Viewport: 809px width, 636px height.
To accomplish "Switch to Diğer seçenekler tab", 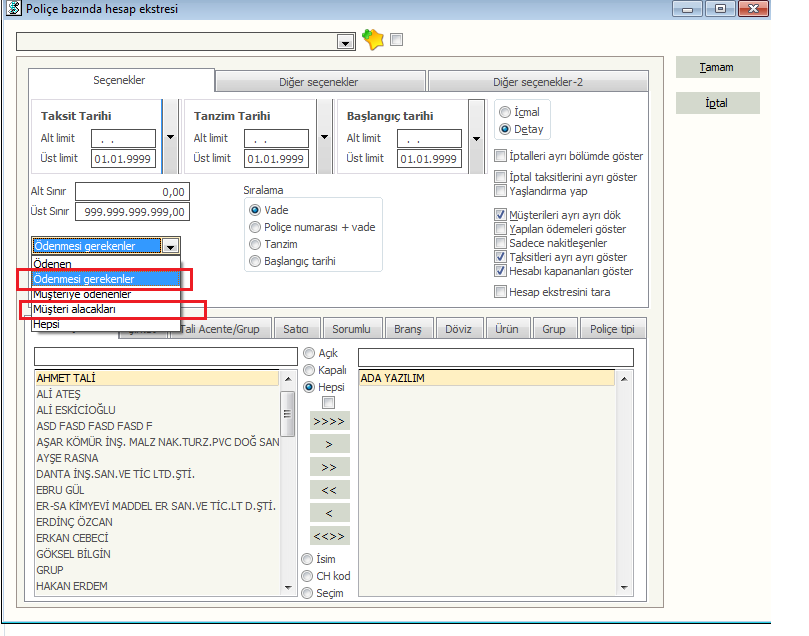I will click(x=319, y=82).
